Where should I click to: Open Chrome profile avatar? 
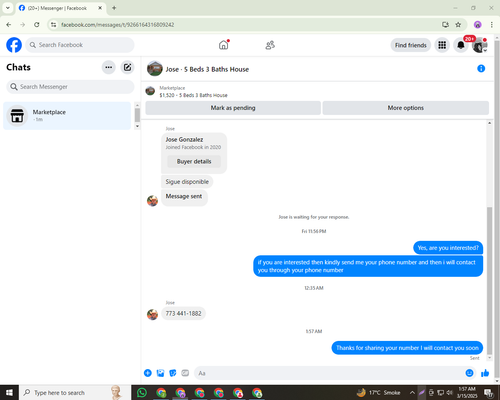(x=478, y=25)
